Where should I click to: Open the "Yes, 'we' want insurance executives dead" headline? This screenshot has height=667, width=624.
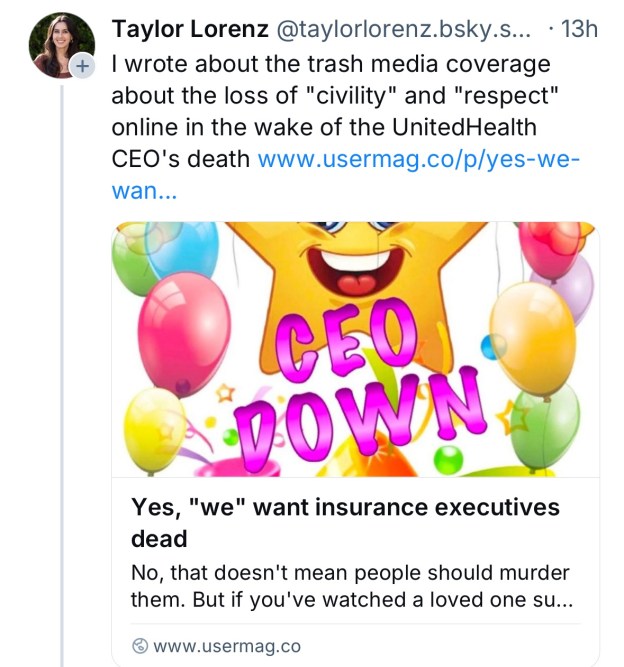(345, 522)
